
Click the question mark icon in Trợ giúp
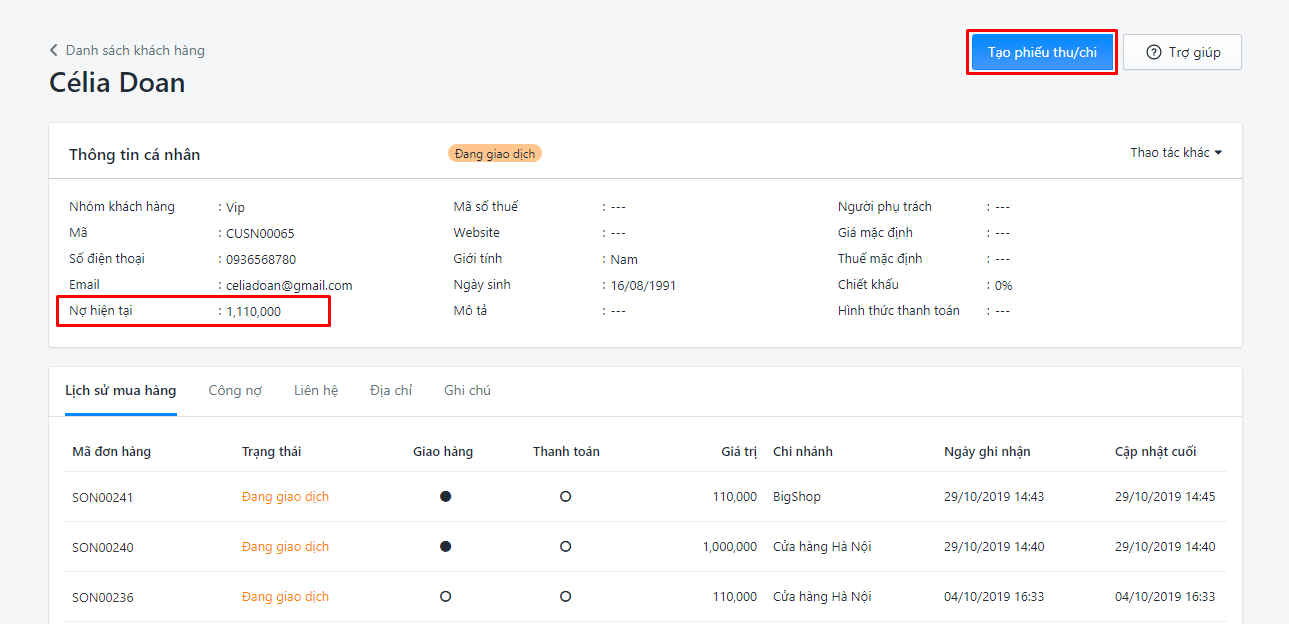click(1154, 52)
